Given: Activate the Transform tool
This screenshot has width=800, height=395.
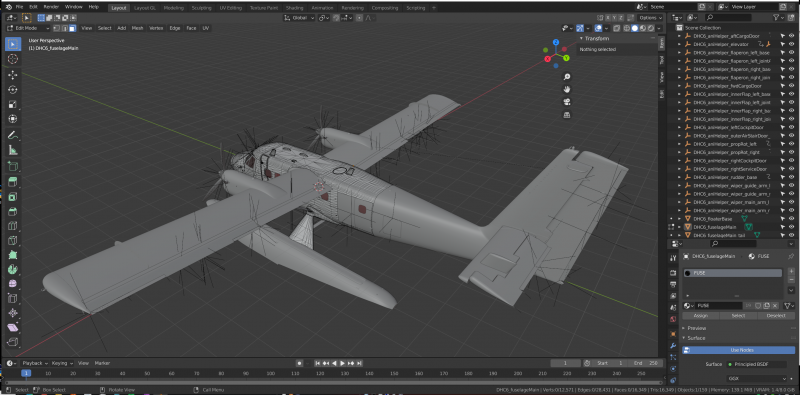Looking at the screenshot, I should [x=13, y=119].
